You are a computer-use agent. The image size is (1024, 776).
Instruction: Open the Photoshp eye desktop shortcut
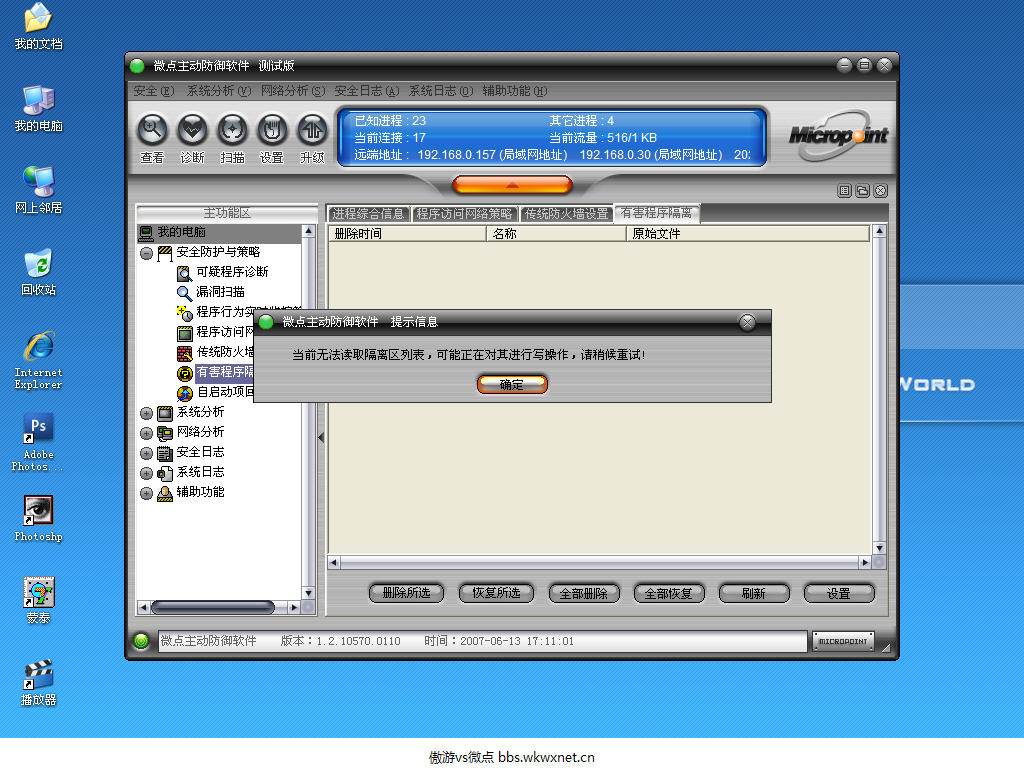(39, 519)
